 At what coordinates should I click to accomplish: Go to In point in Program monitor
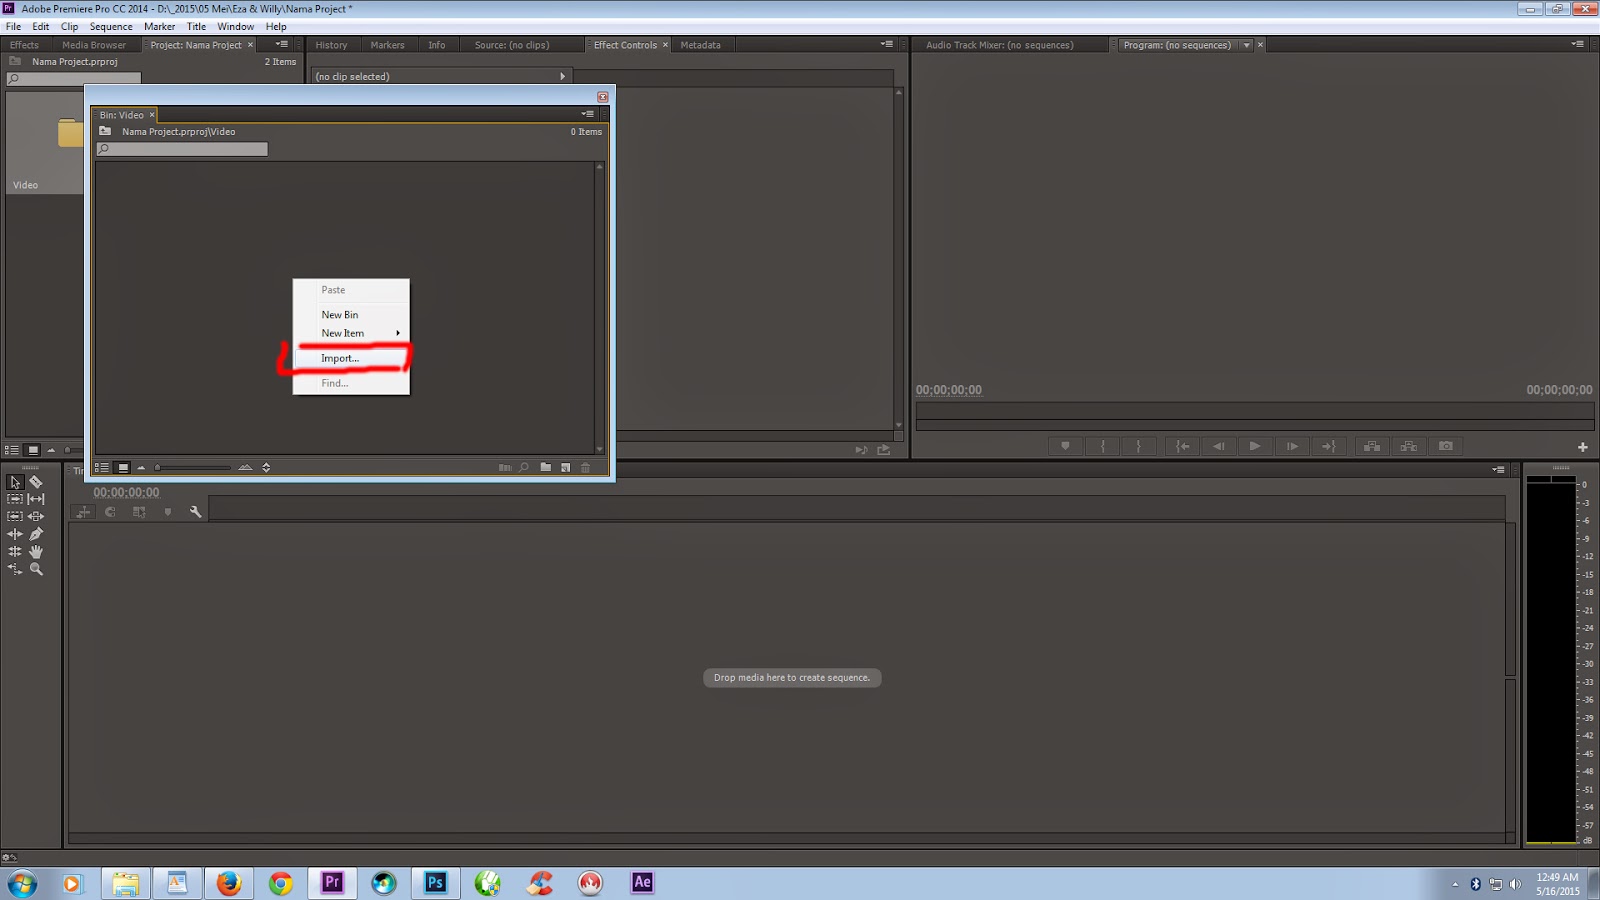(x=1182, y=446)
